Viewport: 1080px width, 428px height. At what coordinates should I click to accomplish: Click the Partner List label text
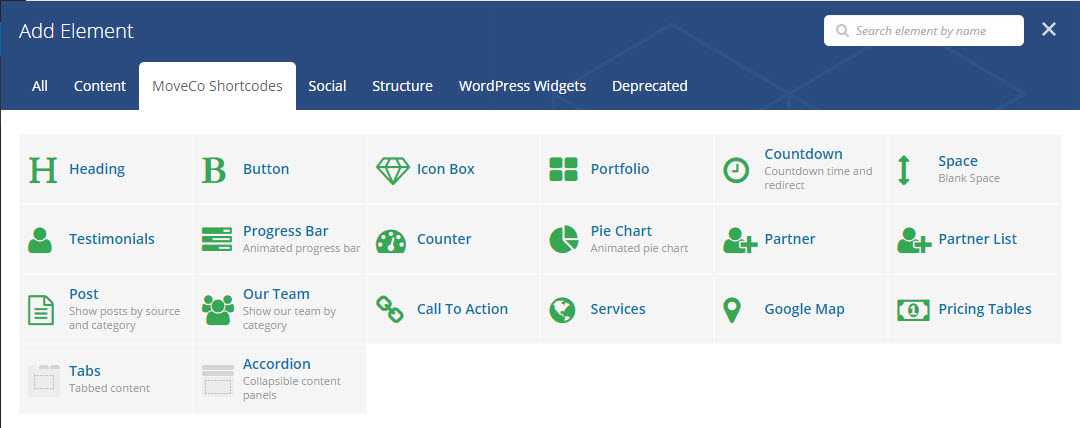977,239
